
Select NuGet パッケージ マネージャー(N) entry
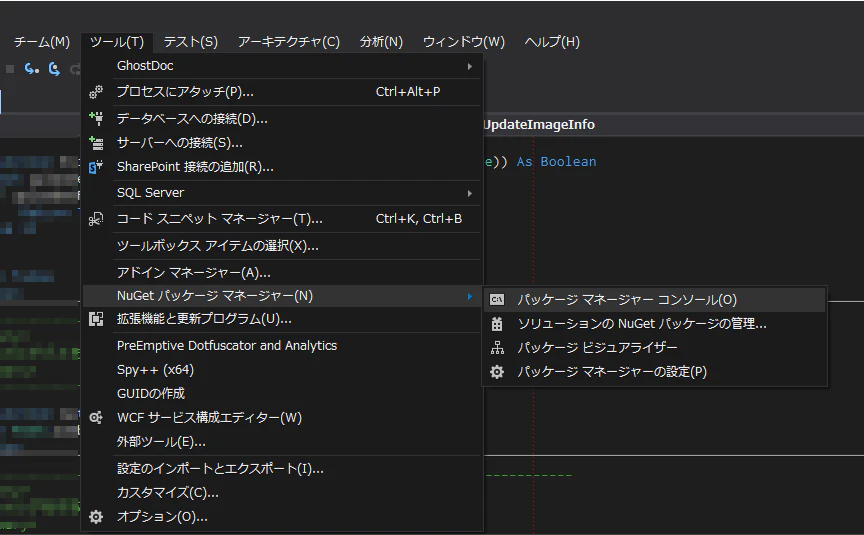click(282, 296)
